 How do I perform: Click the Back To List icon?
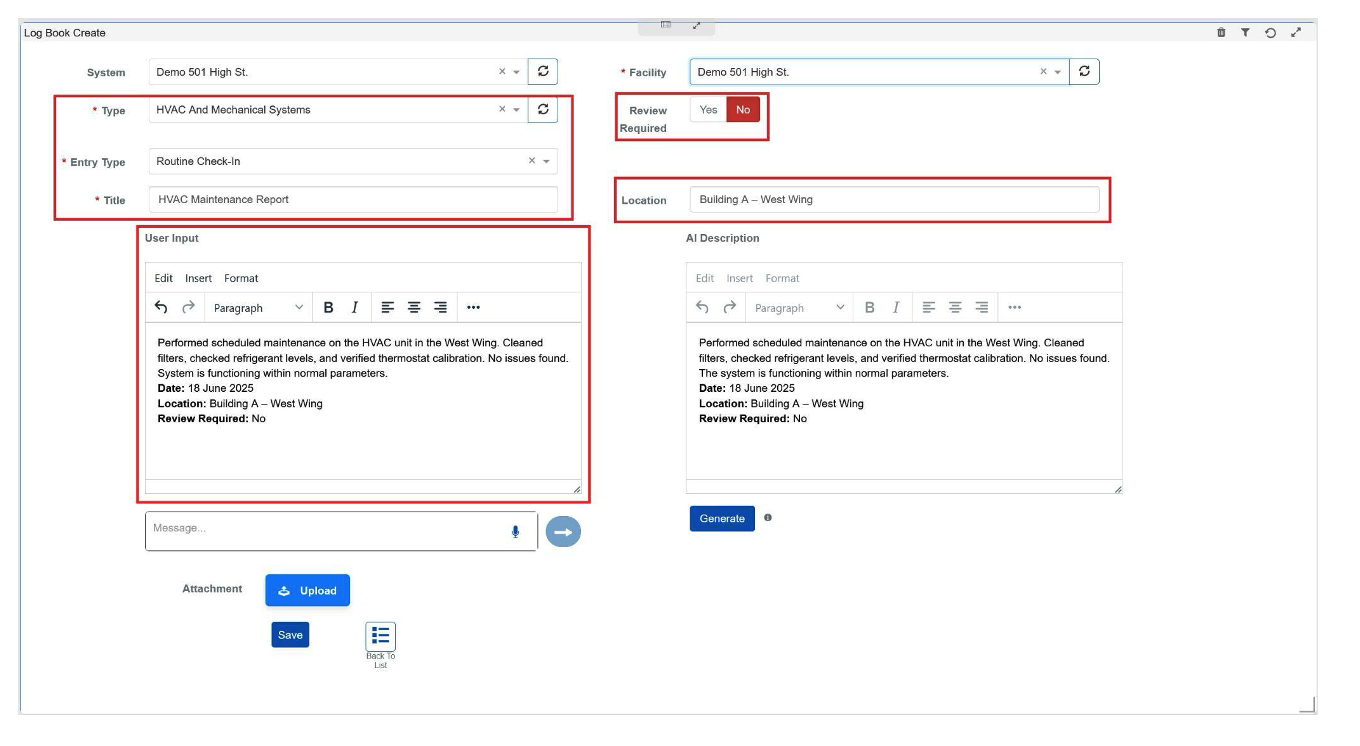pos(380,635)
